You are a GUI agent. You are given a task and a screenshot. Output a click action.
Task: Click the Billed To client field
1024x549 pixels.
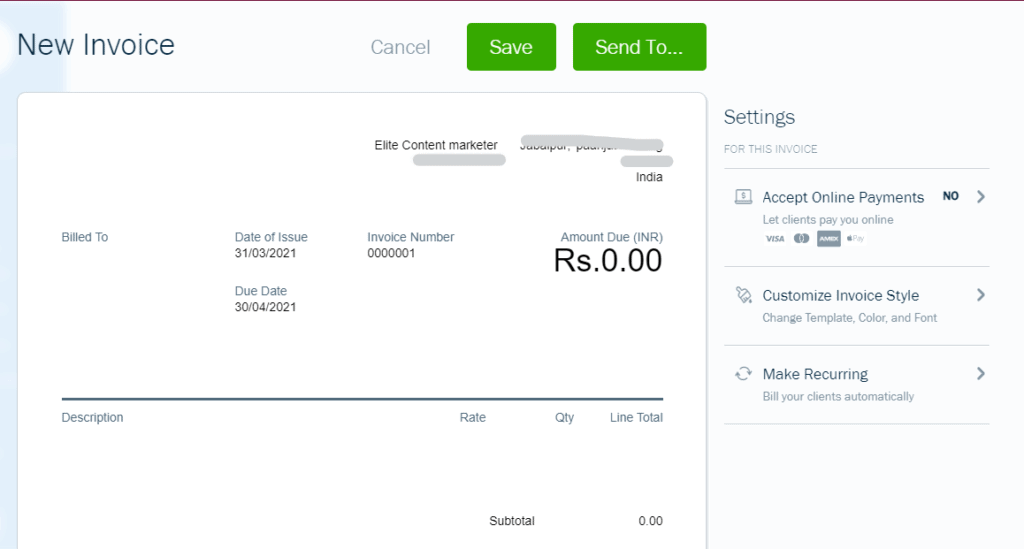tap(85, 238)
